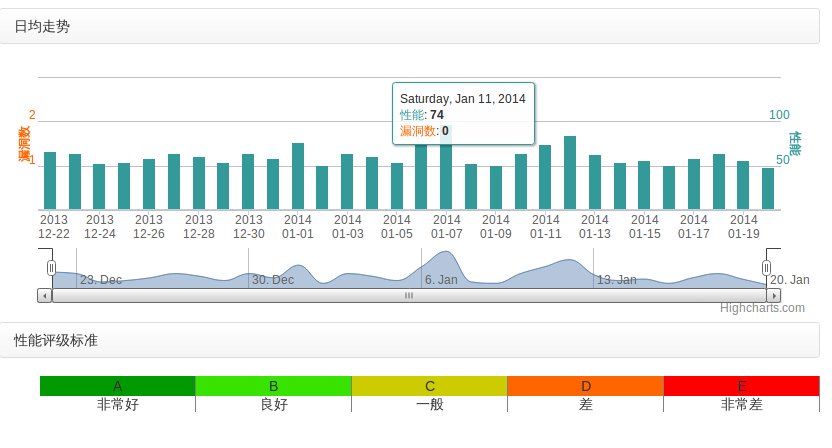Screen dimensions: 832x448
Task: Click the right axis value 100
Action: tap(779, 115)
